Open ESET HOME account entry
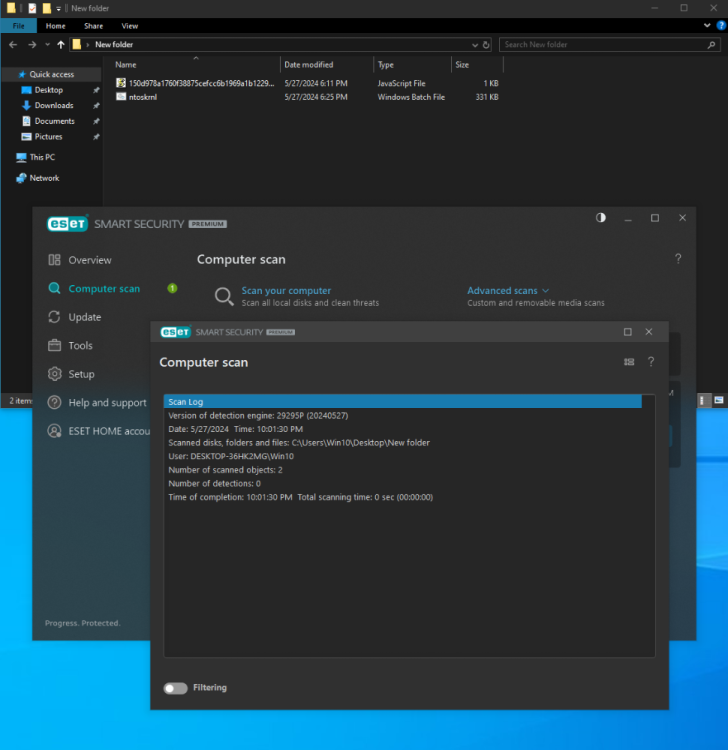This screenshot has height=750, width=728. coord(109,431)
